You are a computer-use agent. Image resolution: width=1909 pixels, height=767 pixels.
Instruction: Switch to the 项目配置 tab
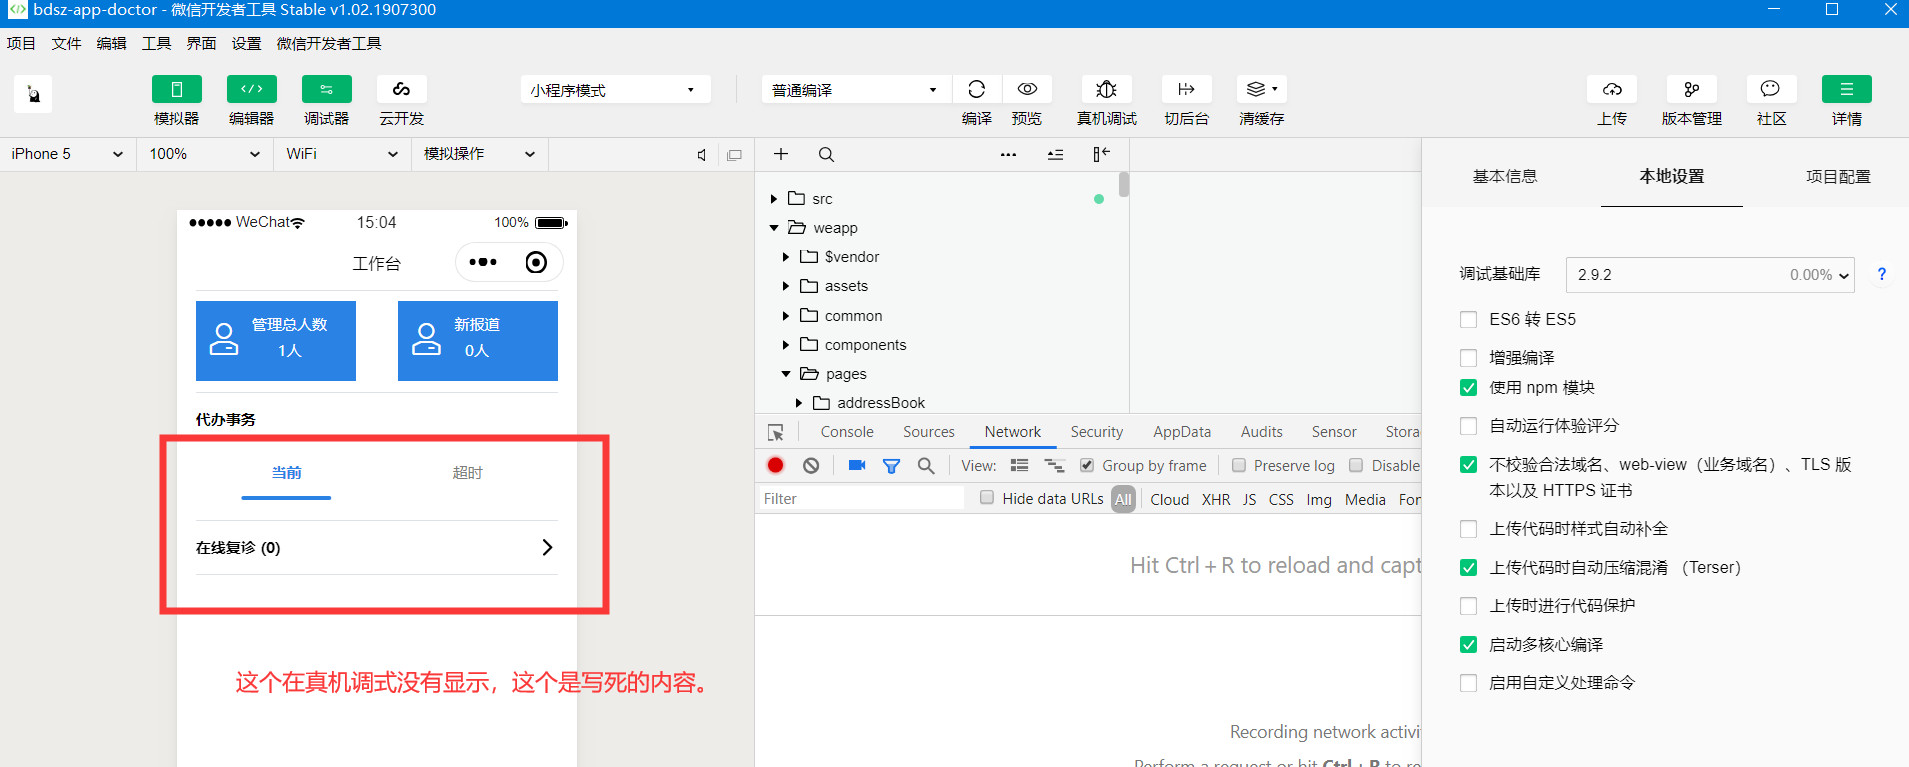(x=1838, y=176)
